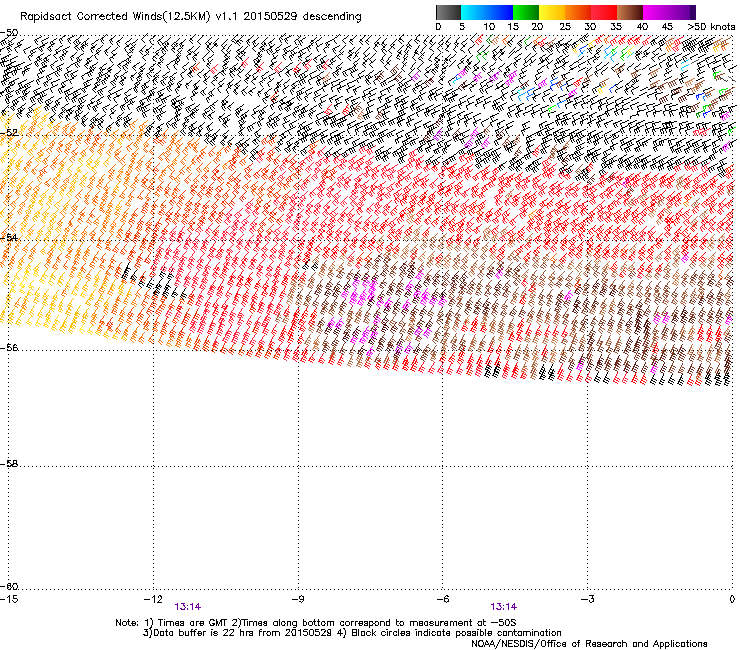This screenshot has width=740, height=650.
Task: Click the "-6" longitude axis label
Action: click(x=442, y=599)
